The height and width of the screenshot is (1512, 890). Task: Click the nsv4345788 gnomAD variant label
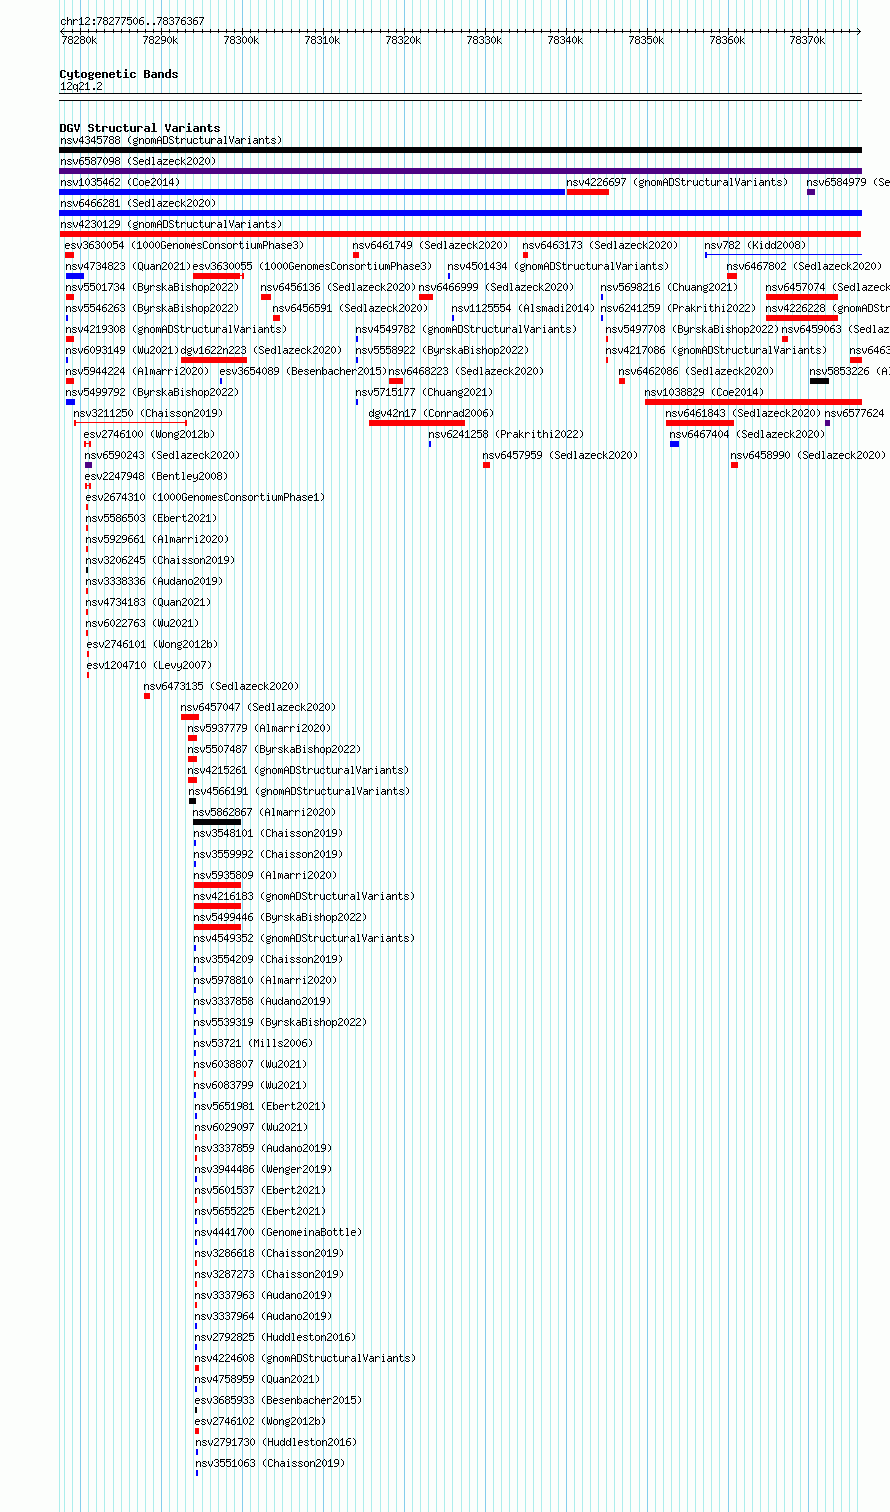click(x=171, y=140)
